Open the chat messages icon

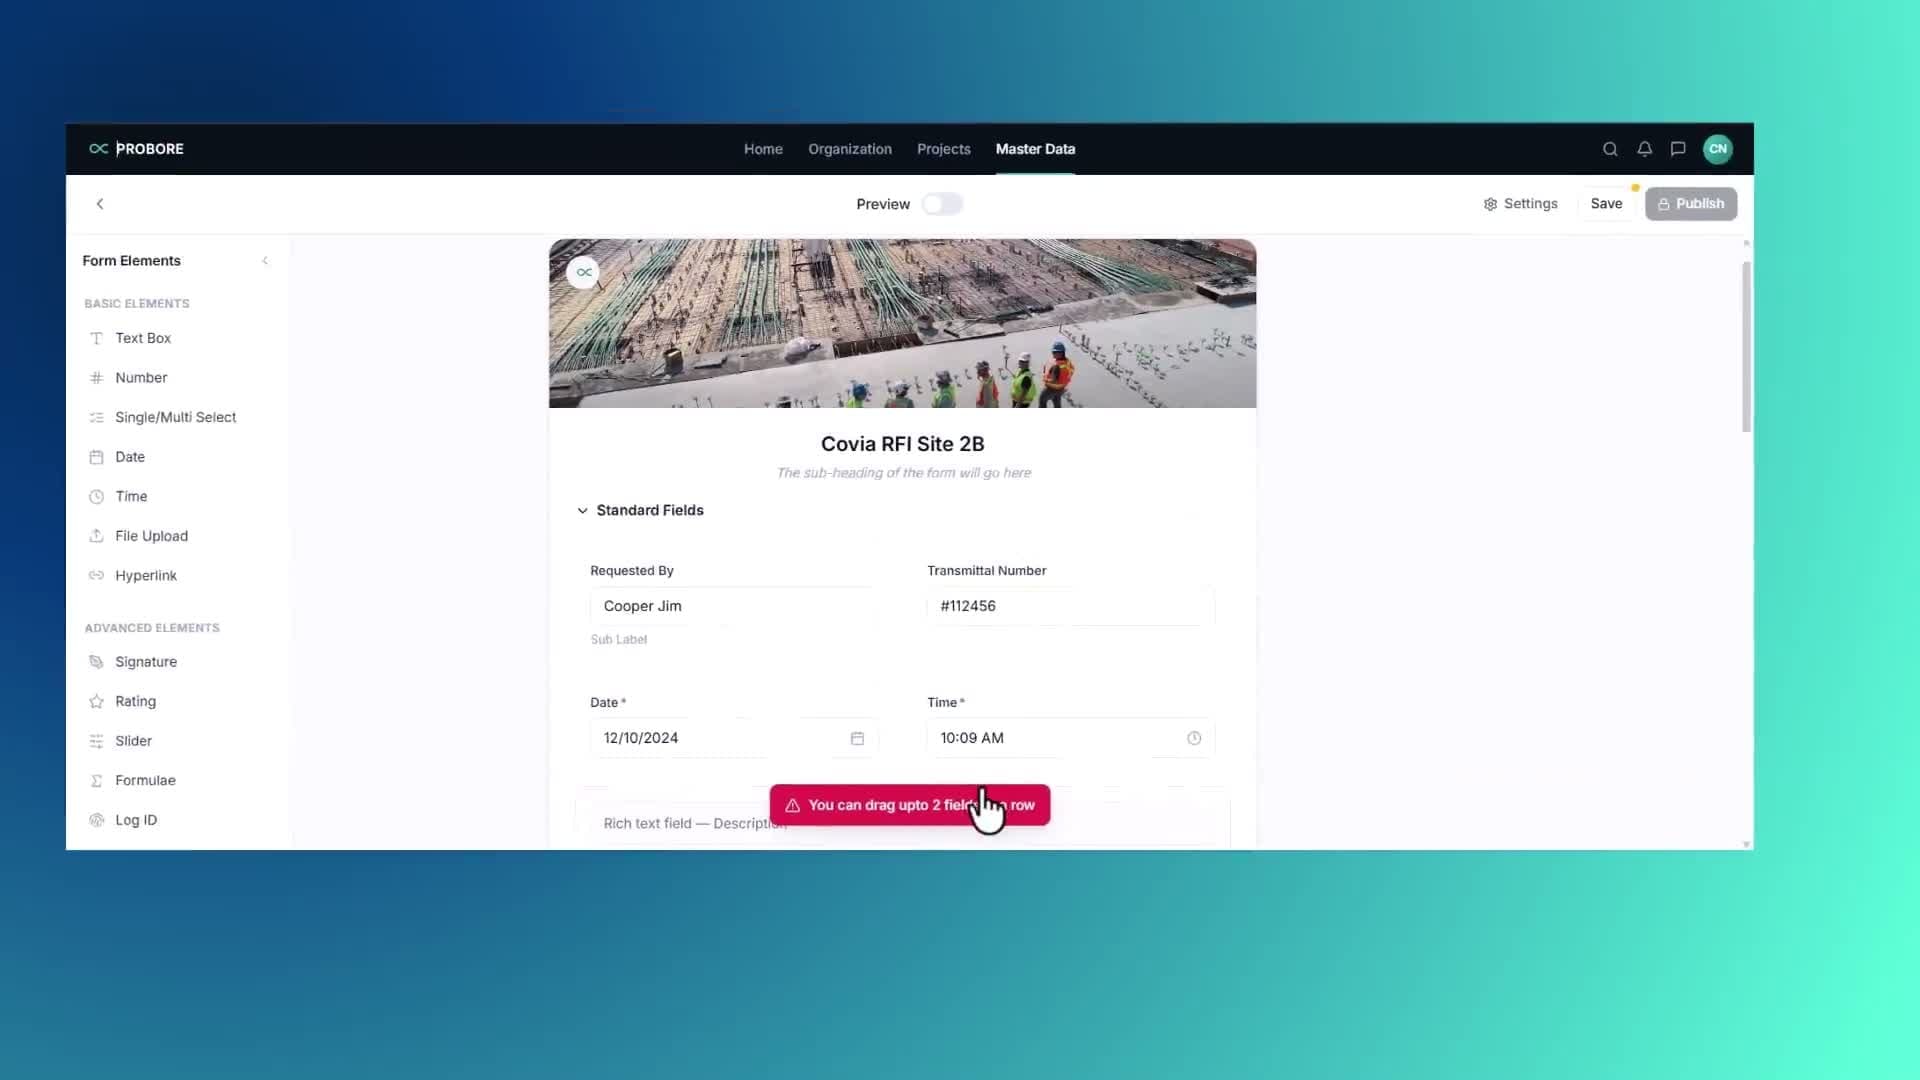1678,149
